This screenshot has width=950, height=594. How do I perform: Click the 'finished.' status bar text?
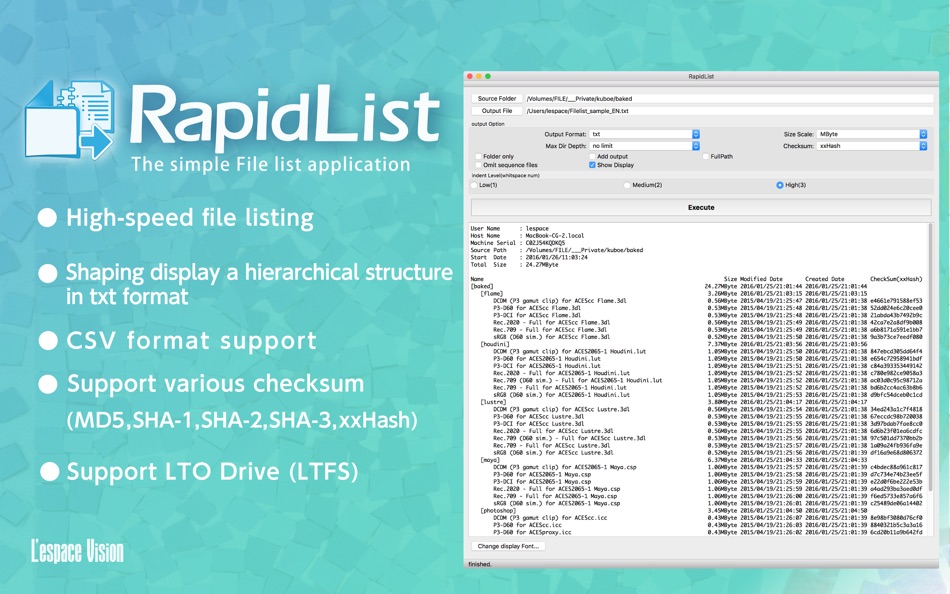point(480,564)
